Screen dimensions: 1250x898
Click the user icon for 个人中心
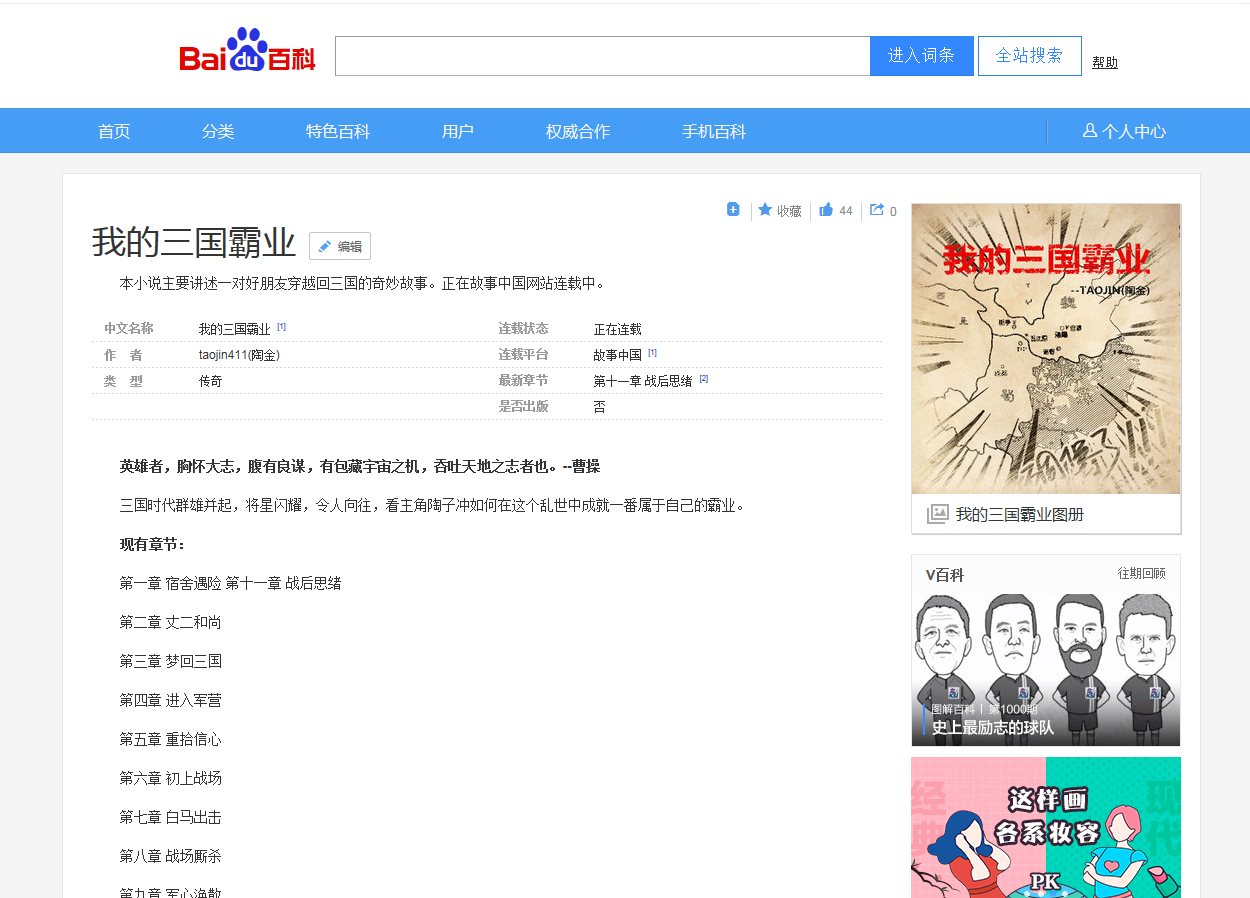tap(1090, 131)
